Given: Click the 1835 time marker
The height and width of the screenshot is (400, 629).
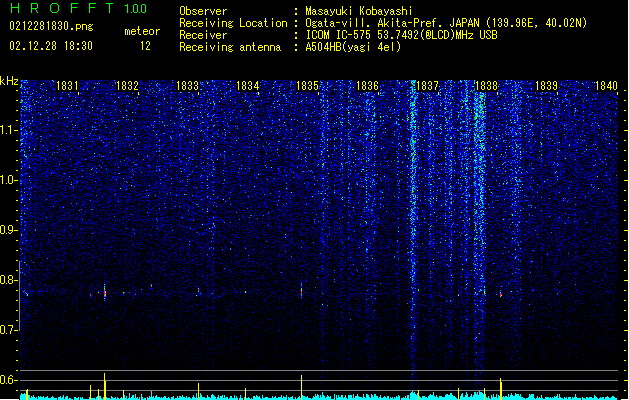Looking at the screenshot, I should pyautogui.click(x=307, y=85).
